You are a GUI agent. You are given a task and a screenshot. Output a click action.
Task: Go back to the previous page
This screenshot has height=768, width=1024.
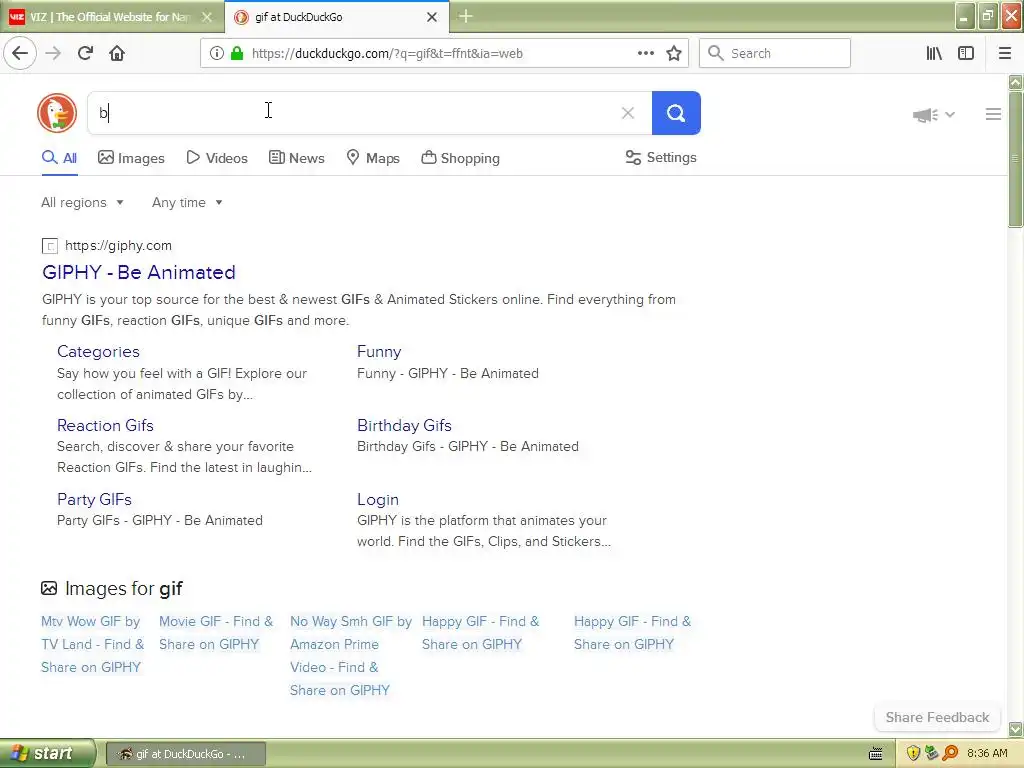click(x=20, y=53)
